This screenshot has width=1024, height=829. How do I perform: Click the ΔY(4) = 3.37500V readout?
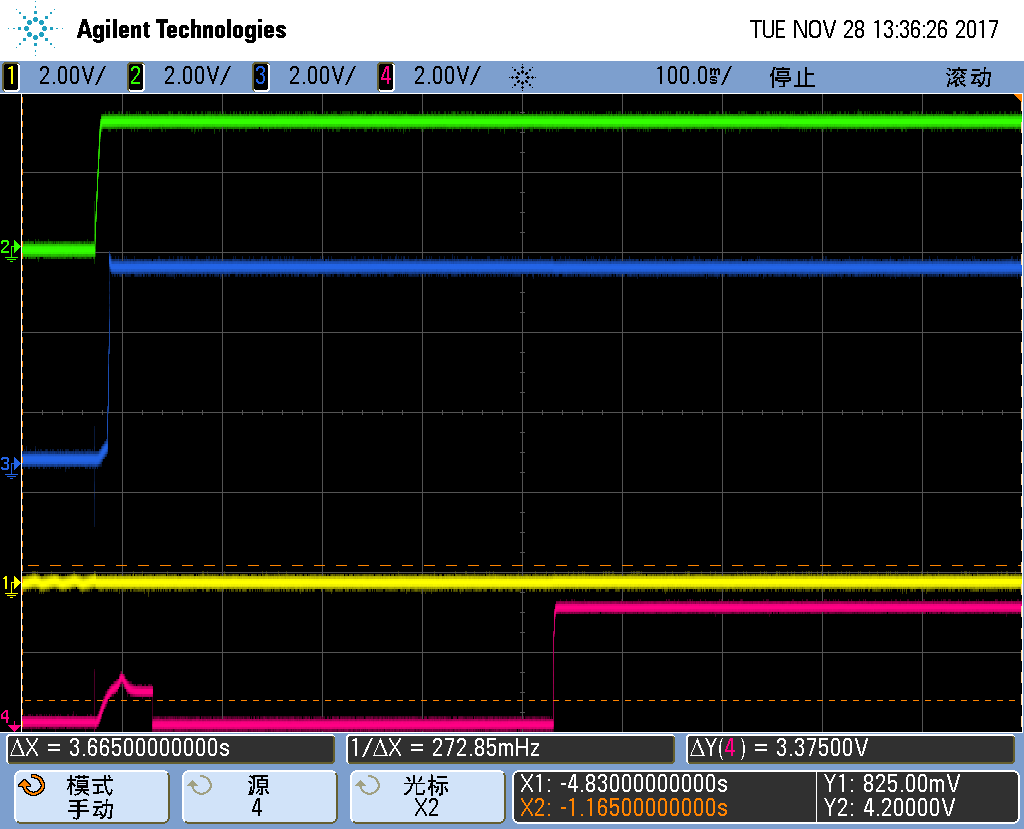point(851,748)
